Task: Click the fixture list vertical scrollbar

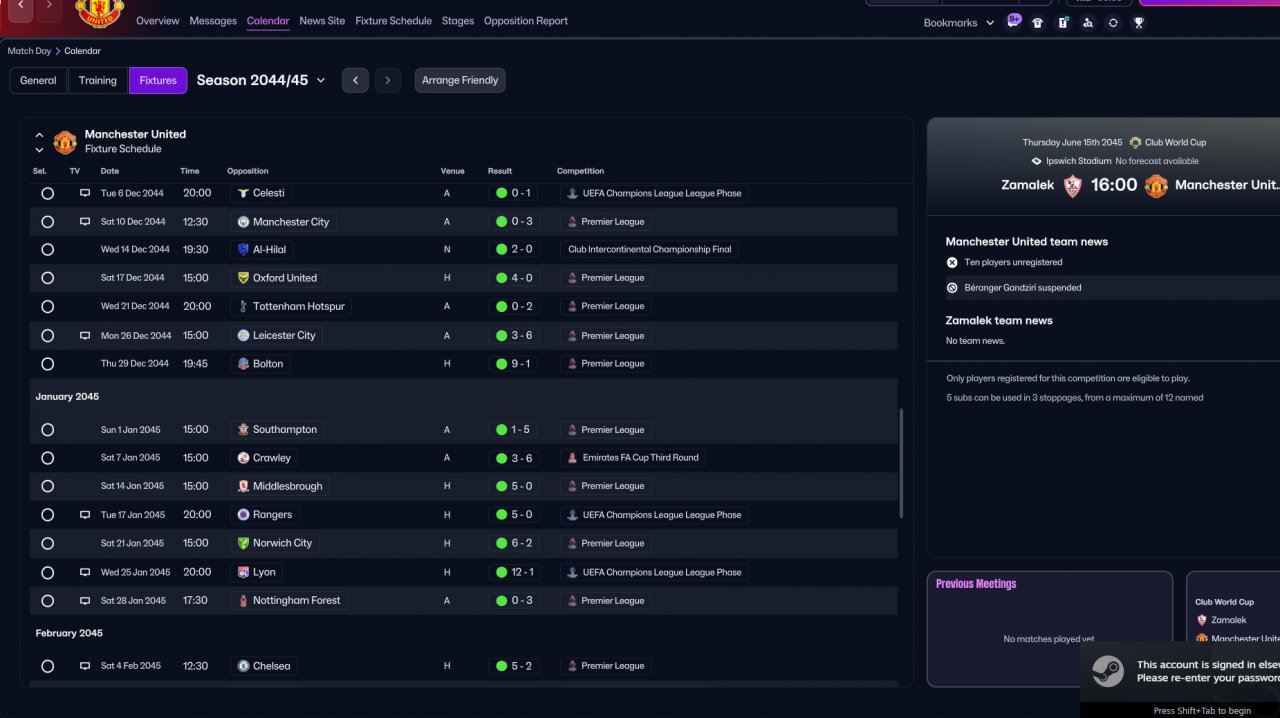Action: [901, 463]
